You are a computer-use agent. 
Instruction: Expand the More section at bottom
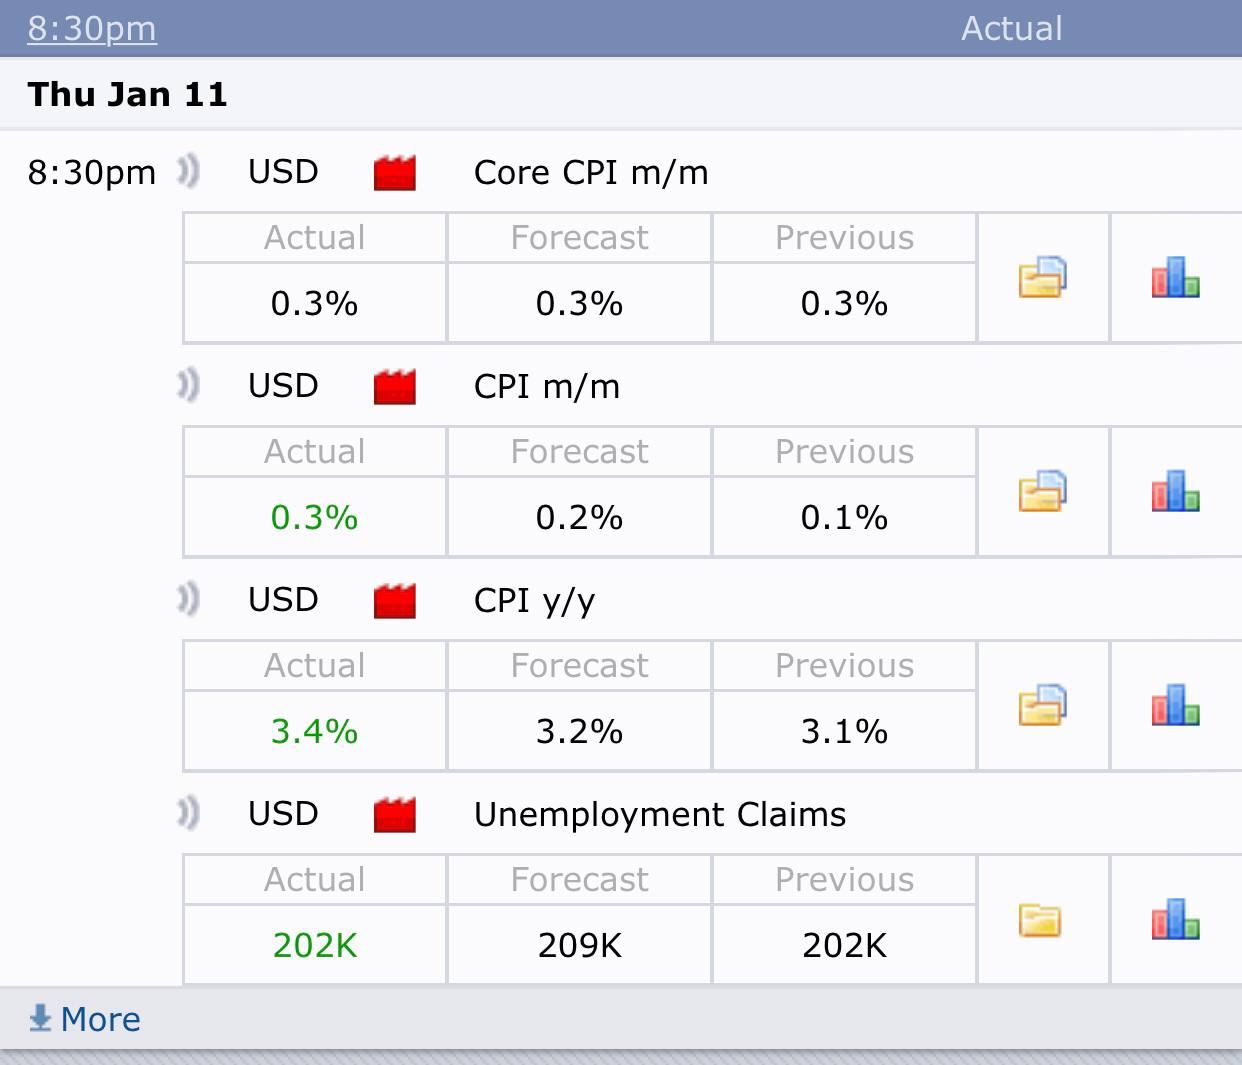pos(86,1019)
